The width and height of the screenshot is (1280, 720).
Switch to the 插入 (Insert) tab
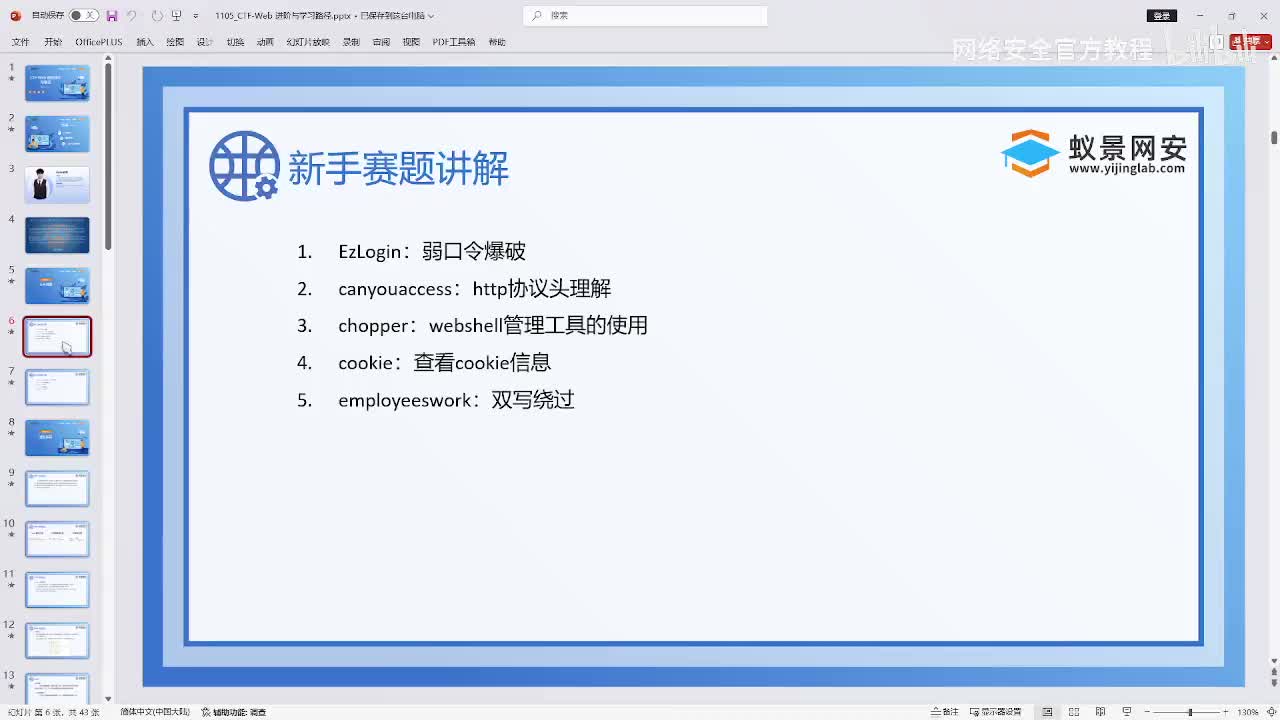pyautogui.click(x=145, y=42)
